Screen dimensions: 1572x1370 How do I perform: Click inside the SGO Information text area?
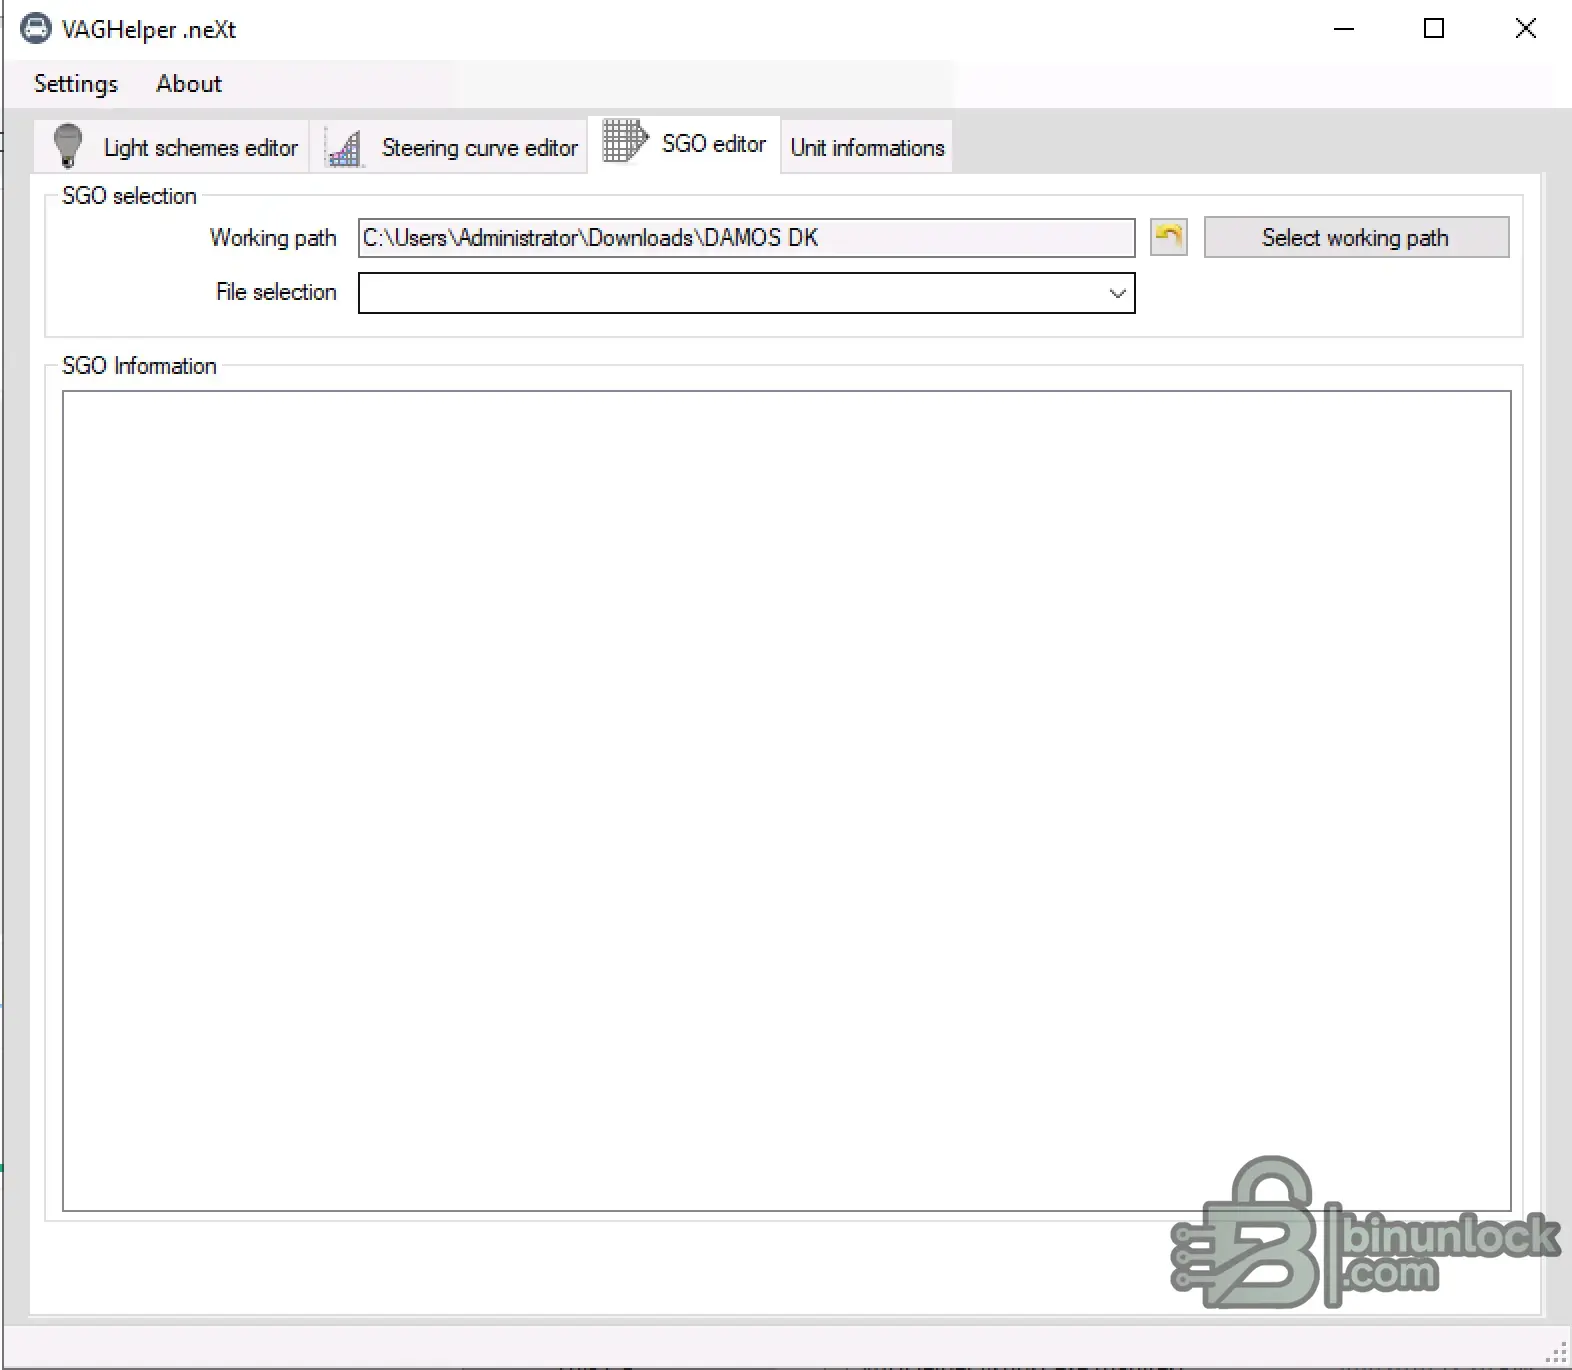tap(786, 800)
